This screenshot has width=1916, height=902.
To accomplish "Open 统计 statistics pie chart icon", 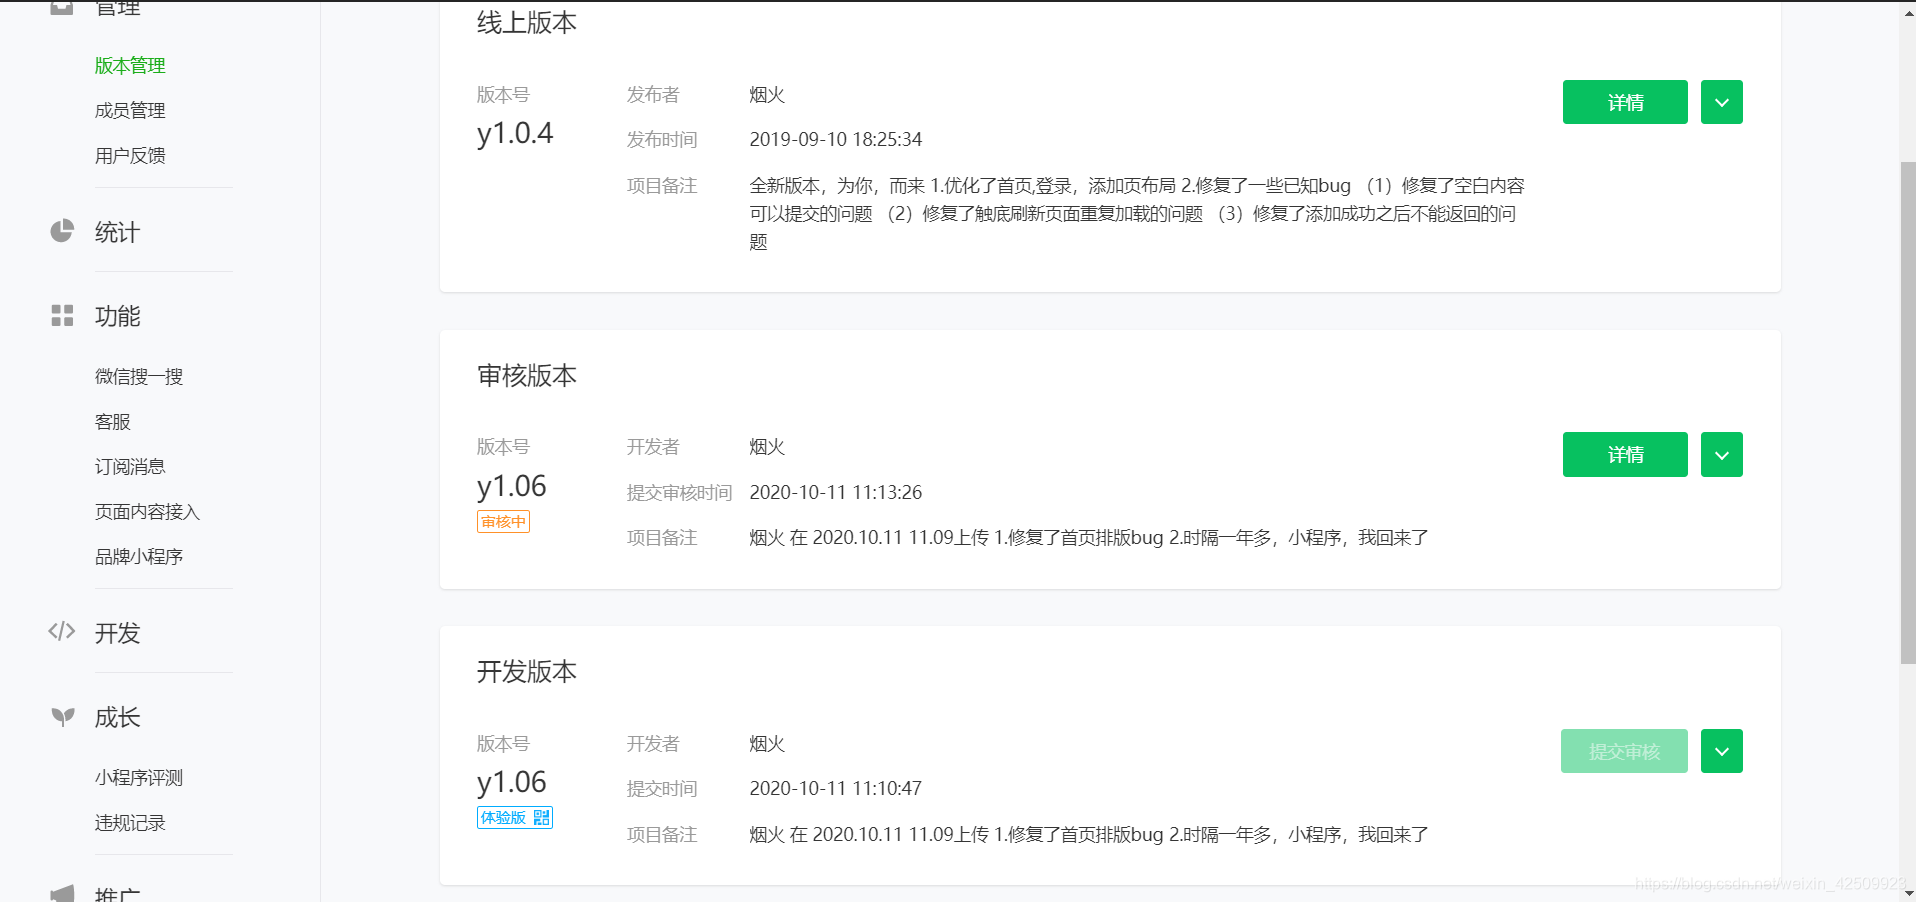I will click(62, 231).
